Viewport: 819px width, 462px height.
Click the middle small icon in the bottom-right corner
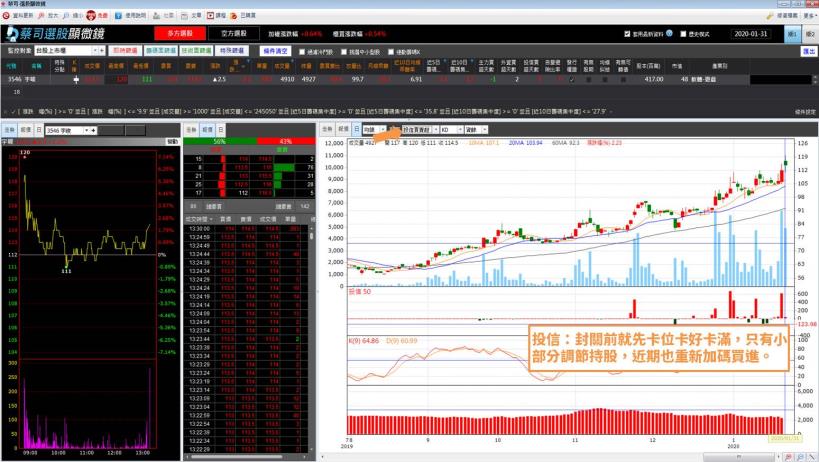[x=800, y=457]
